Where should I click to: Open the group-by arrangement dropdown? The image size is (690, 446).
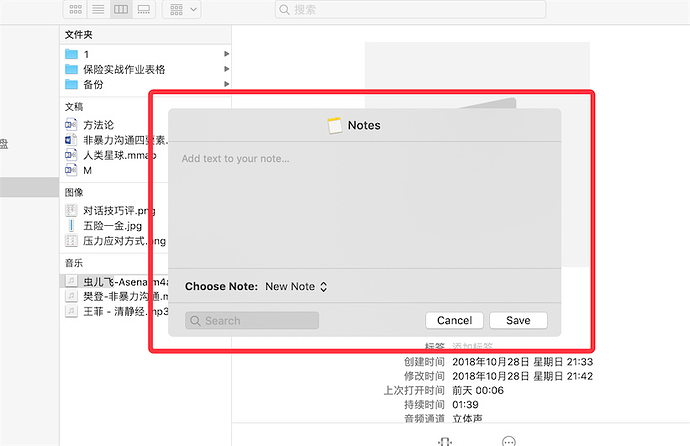click(182, 9)
